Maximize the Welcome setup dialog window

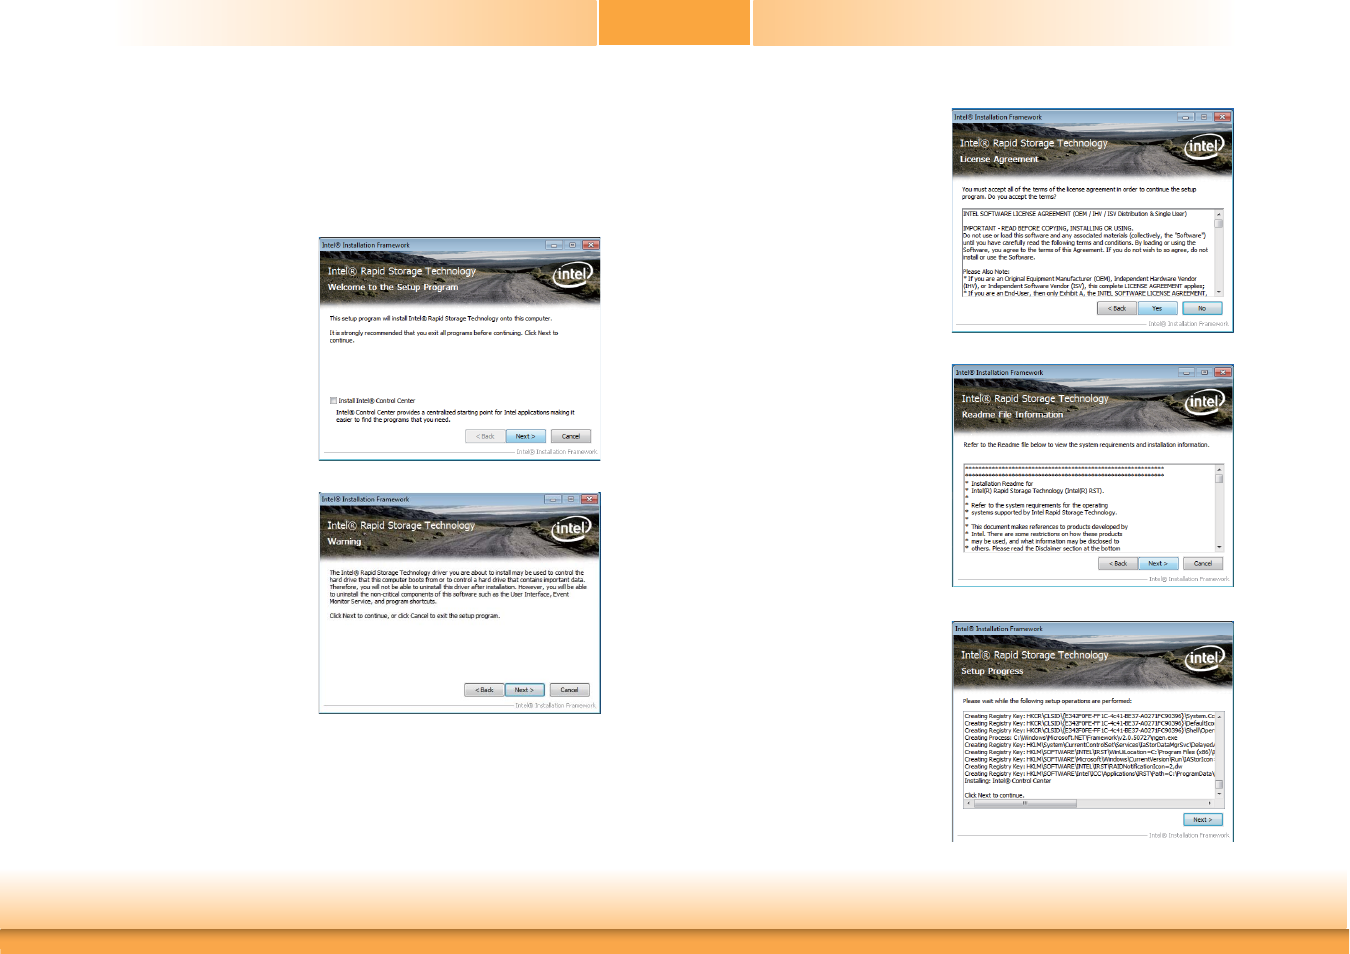click(x=572, y=245)
